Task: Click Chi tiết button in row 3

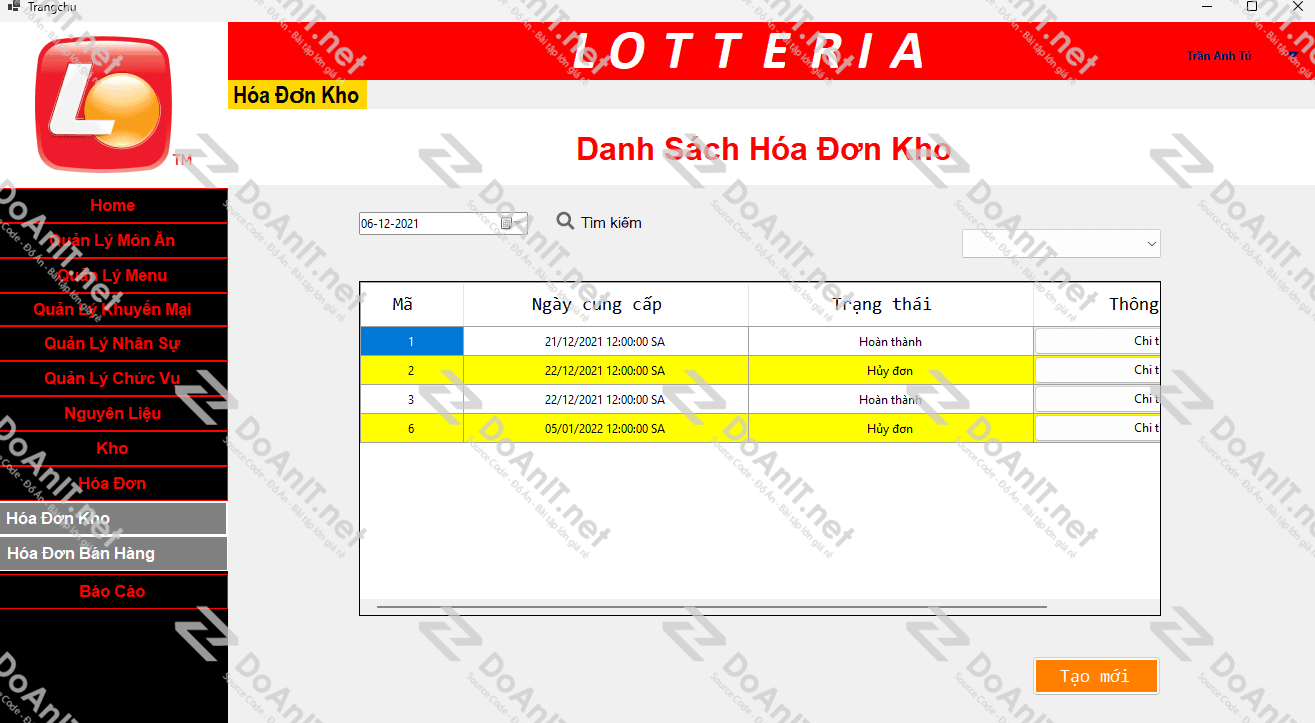Action: coord(1097,399)
